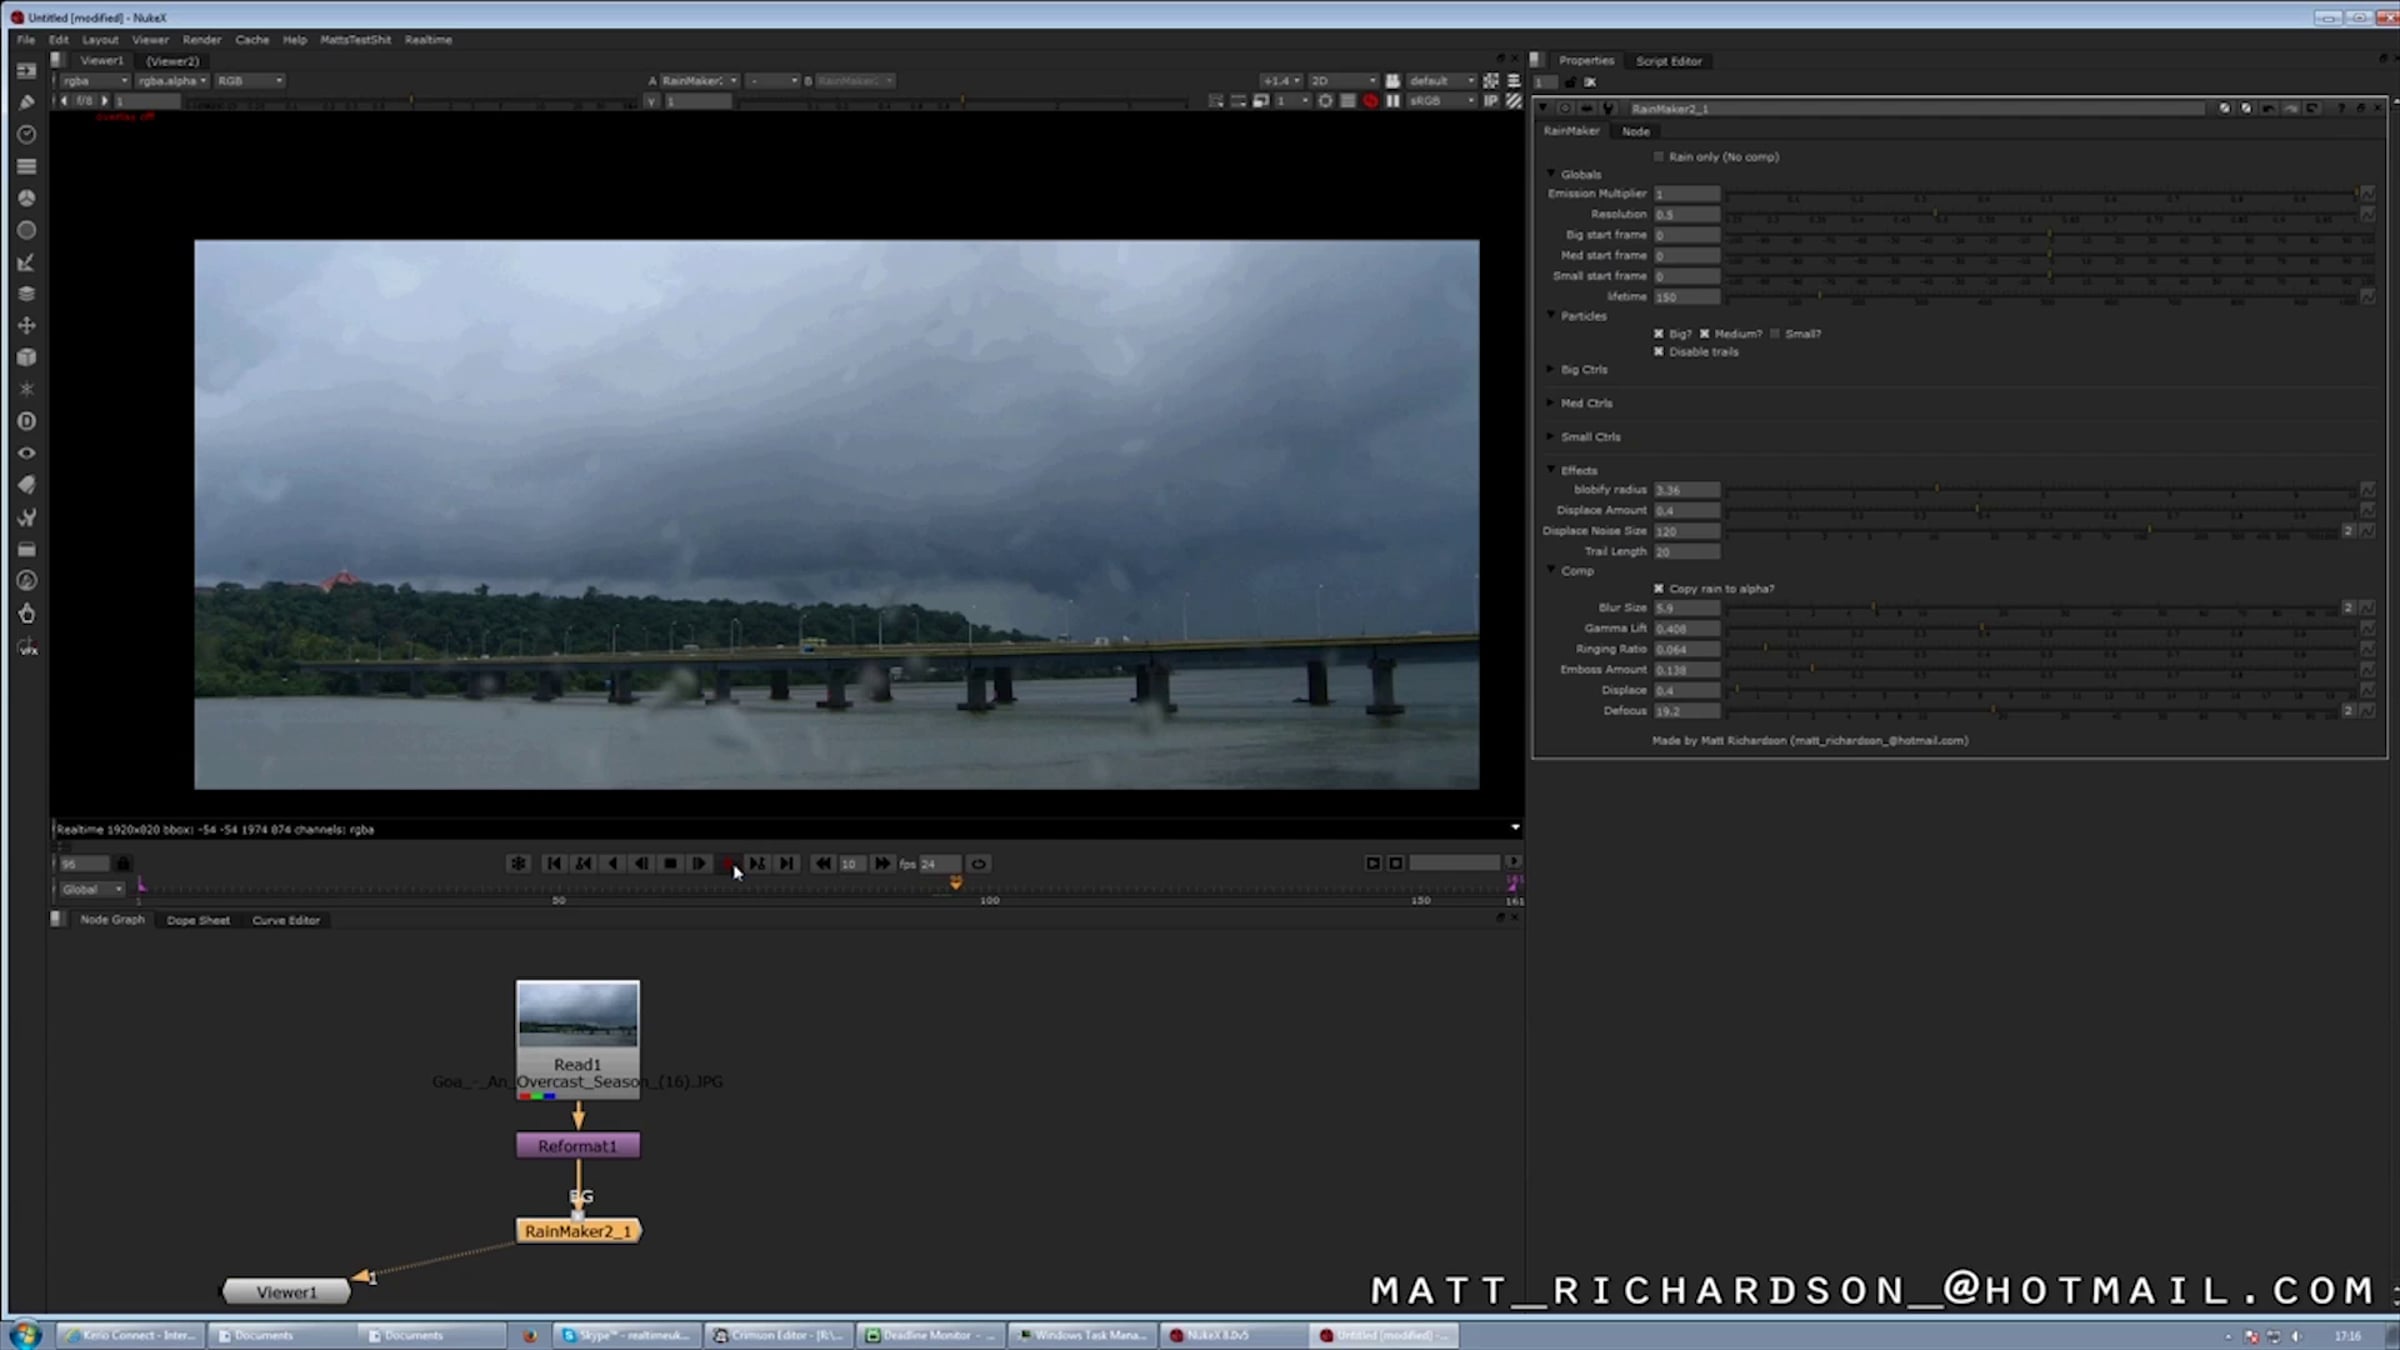Click the lock properties bin icon
2400x1350 pixels.
pyautogui.click(x=1570, y=82)
